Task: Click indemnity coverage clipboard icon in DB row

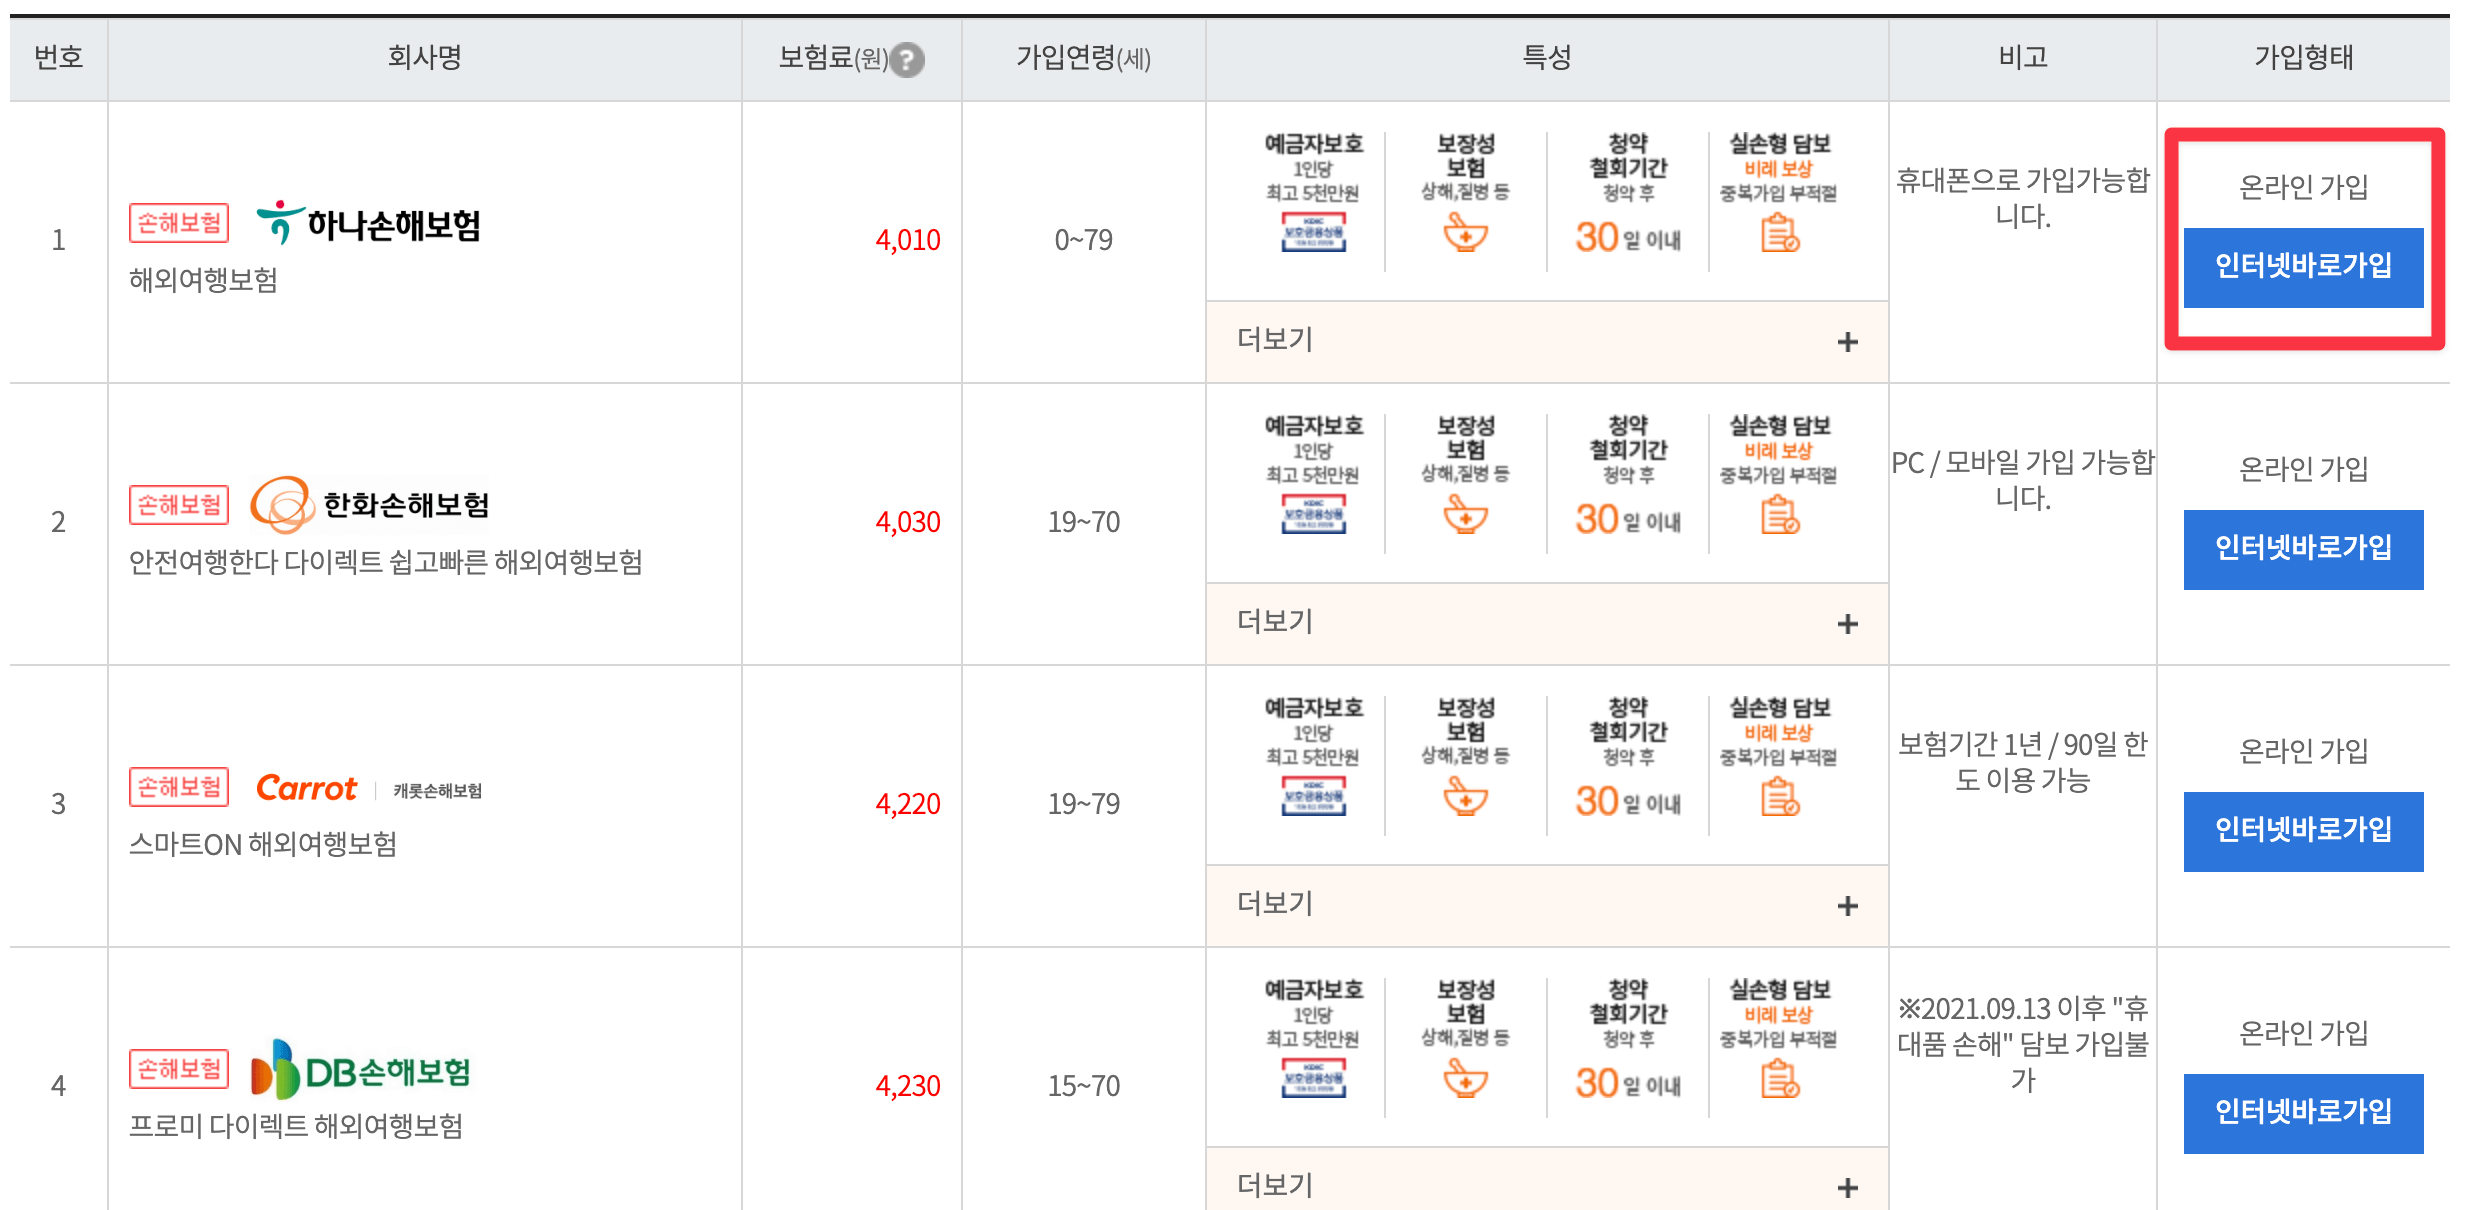Action: click(x=1780, y=1079)
